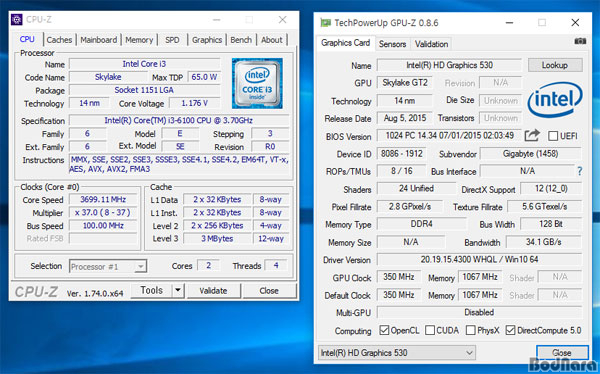600x374 pixels.
Task: Click the Specification field showing i3-6100 CPU
Action: coord(179,120)
